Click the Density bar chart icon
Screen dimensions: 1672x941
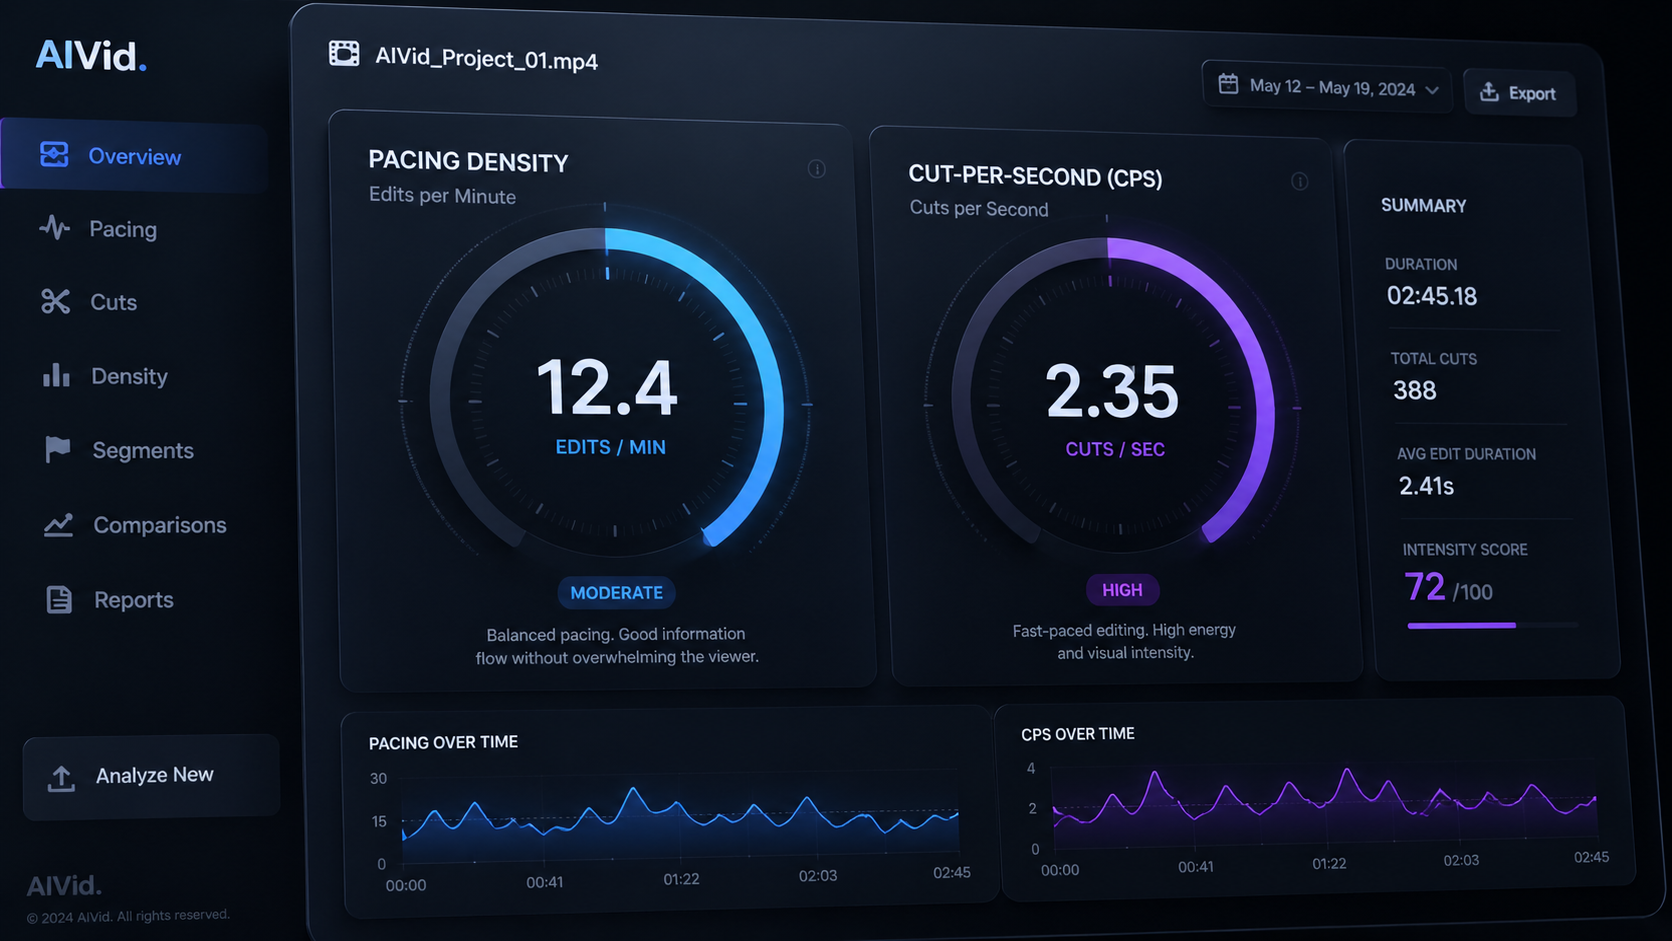pos(57,375)
